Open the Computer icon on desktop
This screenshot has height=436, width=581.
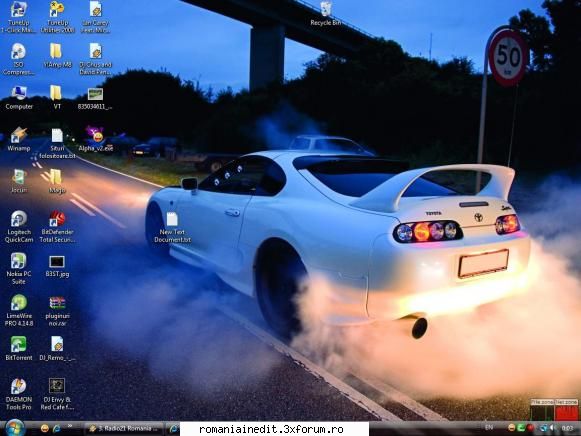click(x=19, y=98)
